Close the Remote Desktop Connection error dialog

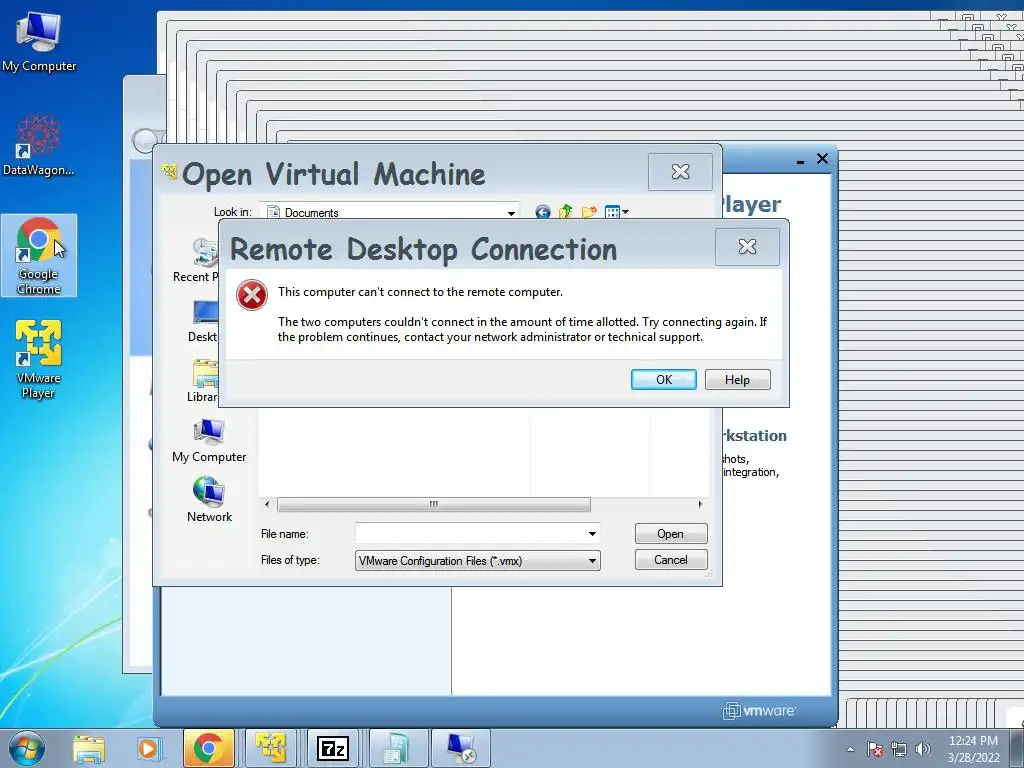pyautogui.click(x=747, y=247)
